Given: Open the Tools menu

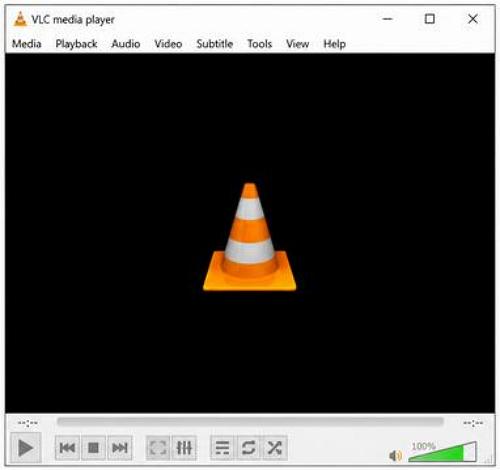Looking at the screenshot, I should [x=260, y=44].
